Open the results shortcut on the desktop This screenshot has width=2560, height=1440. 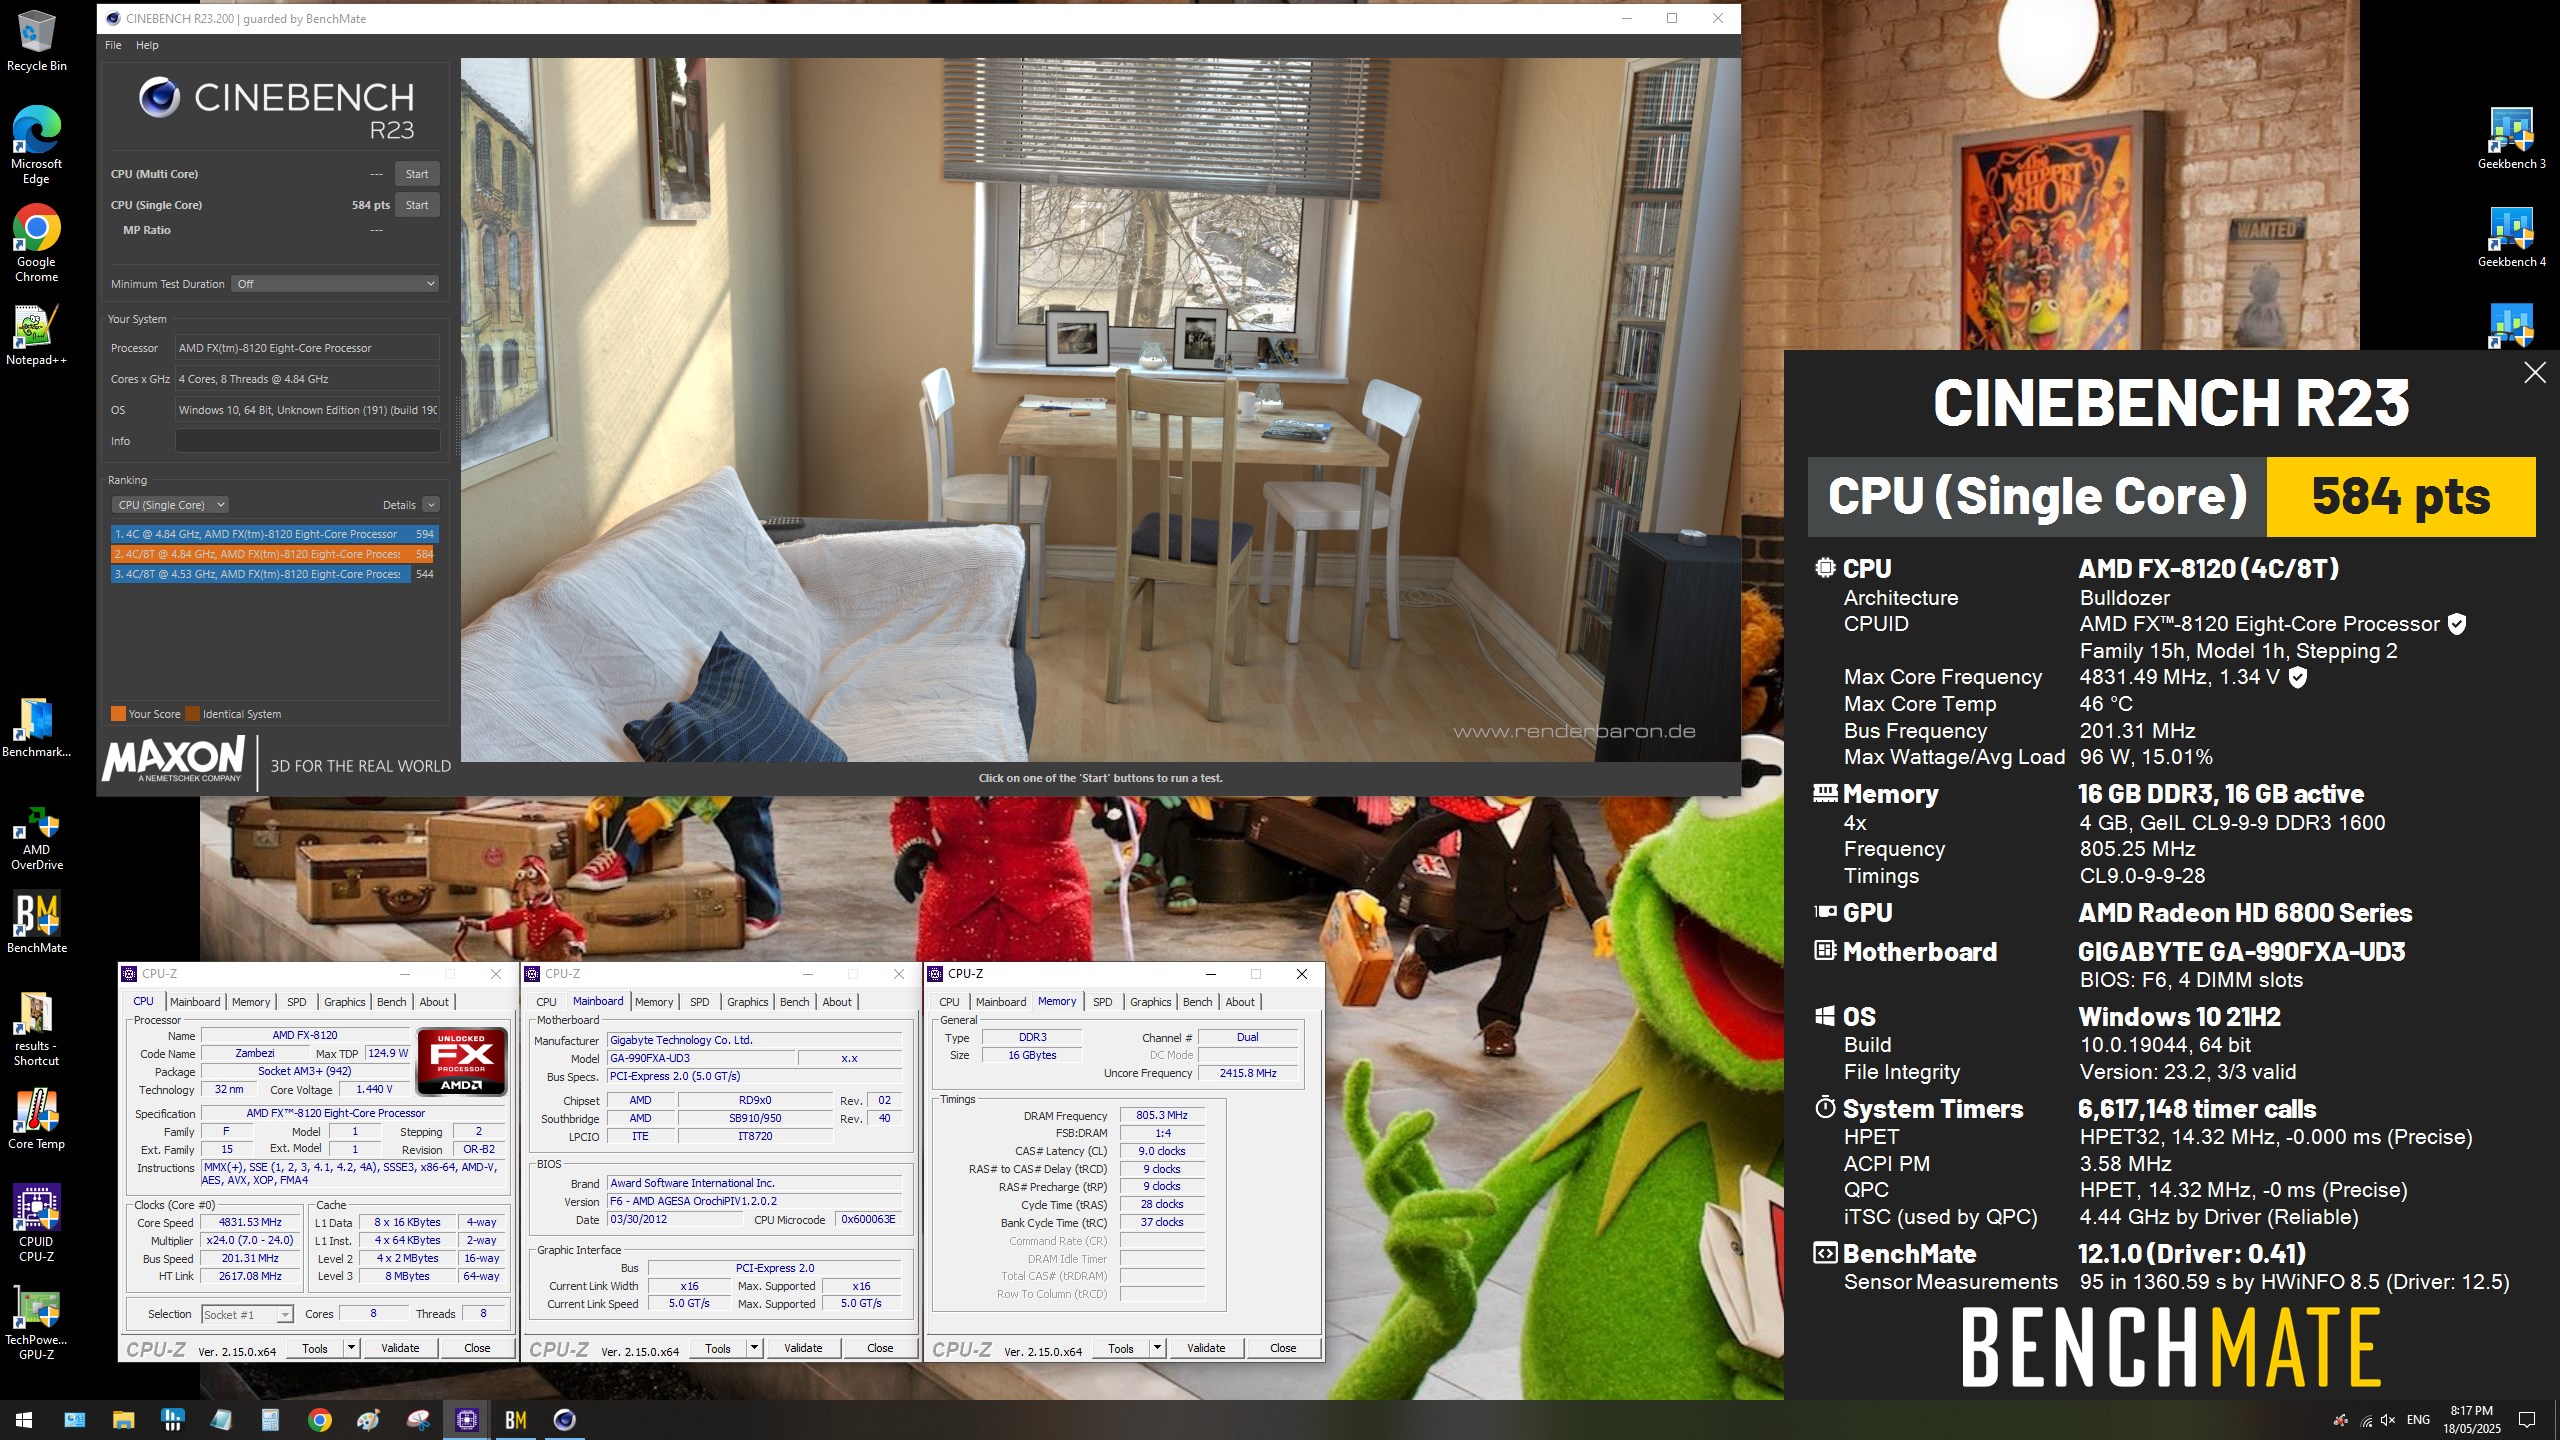36,1029
